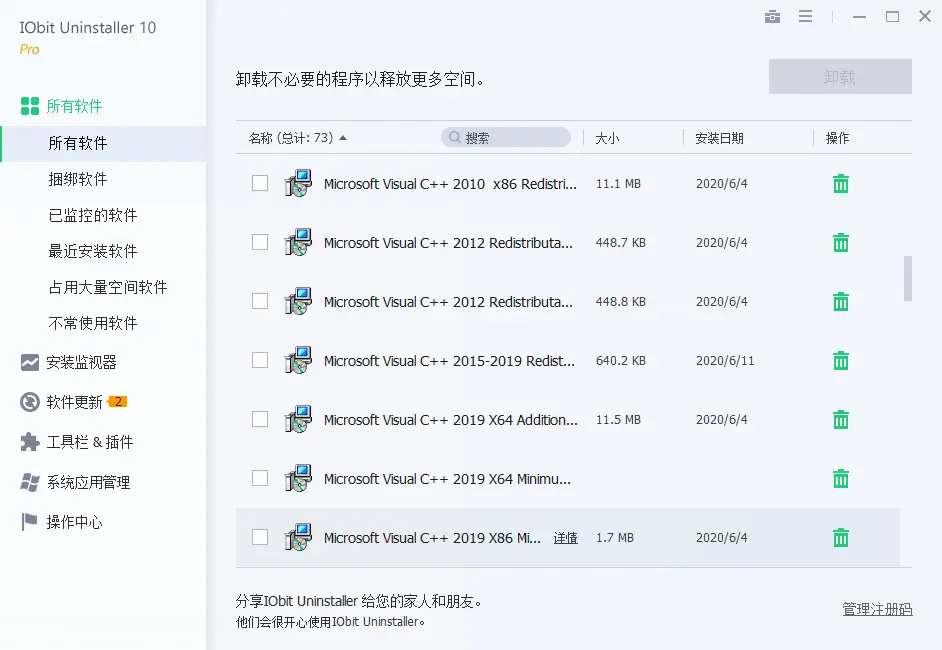Switch to 占用大量空间软件 view
The height and width of the screenshot is (650, 942).
coord(108,287)
